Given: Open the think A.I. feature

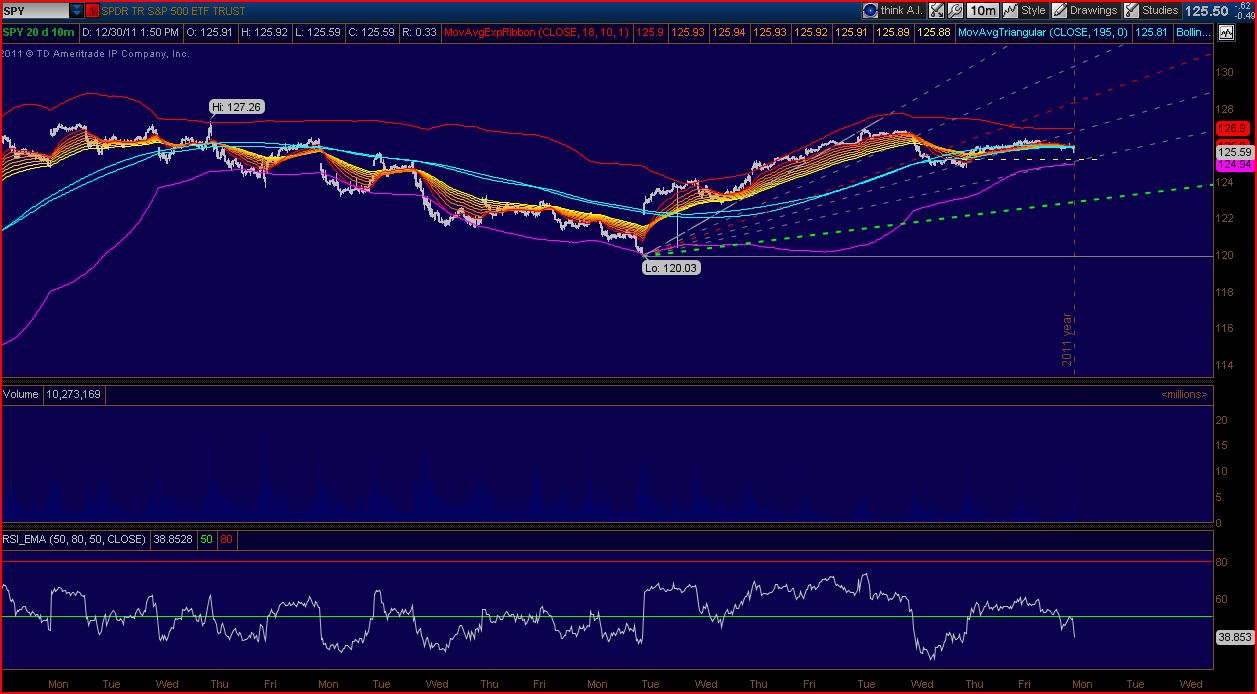Looking at the screenshot, I should pyautogui.click(x=892, y=10).
